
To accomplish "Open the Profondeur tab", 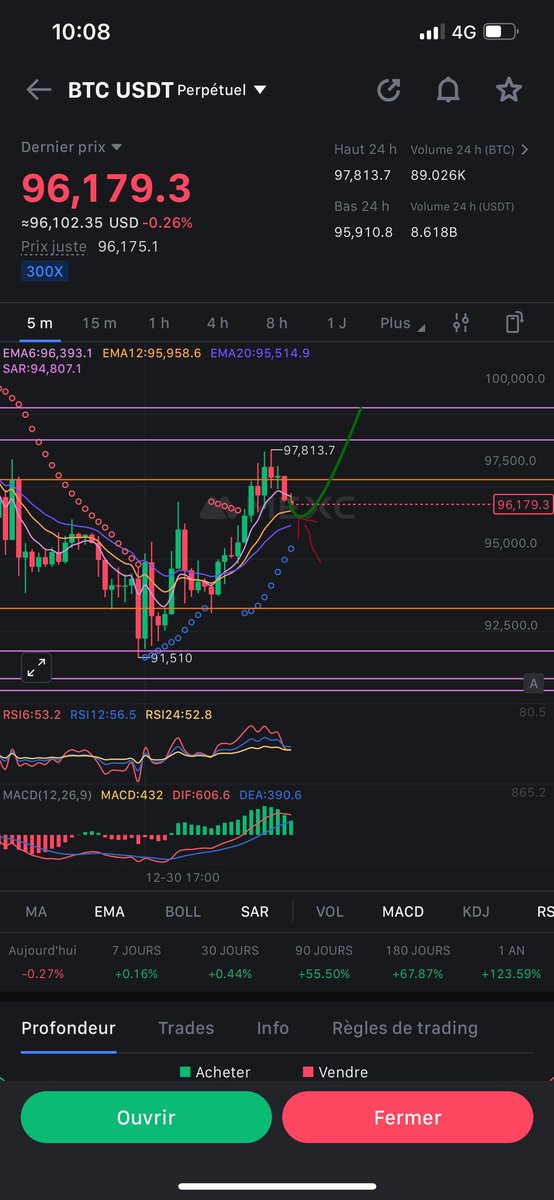I will click(68, 1028).
